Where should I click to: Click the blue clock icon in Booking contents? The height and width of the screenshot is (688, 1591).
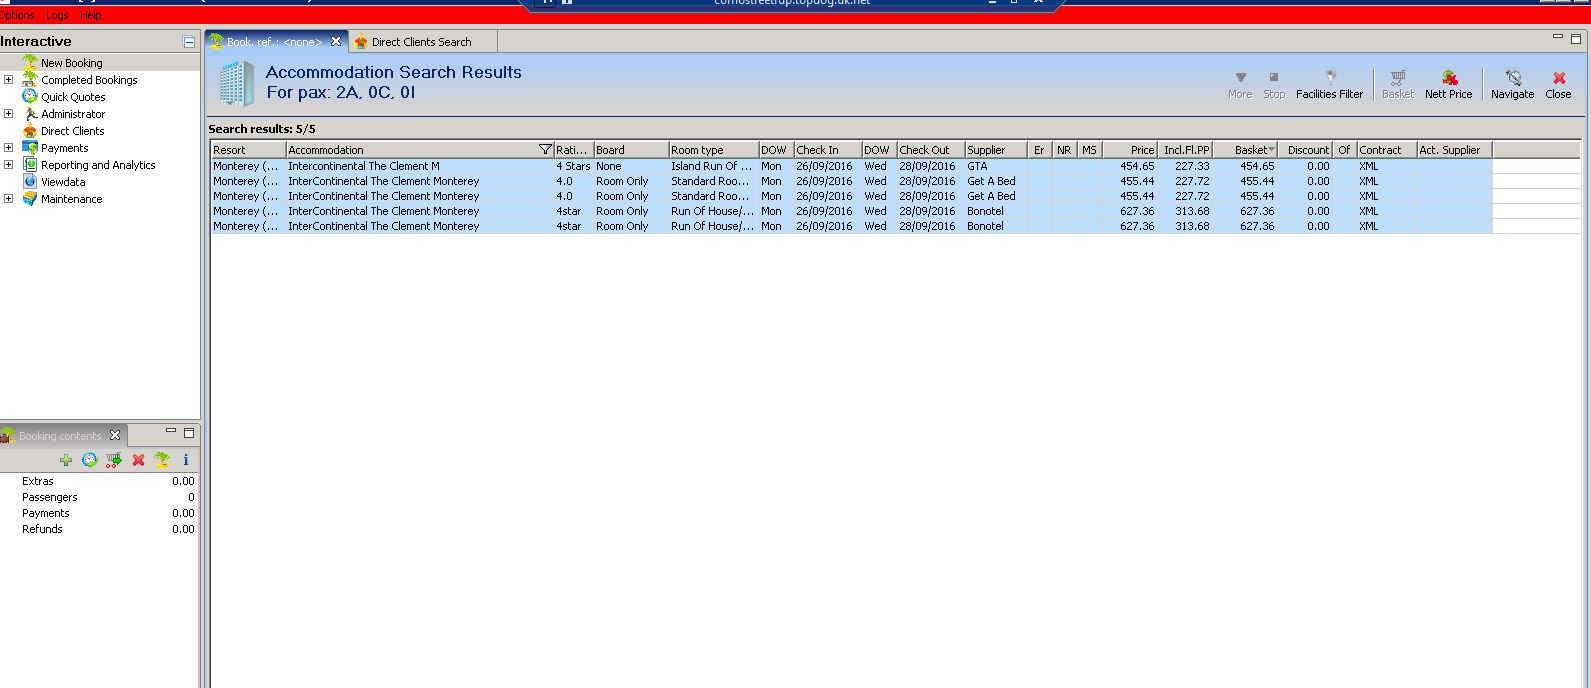point(90,460)
